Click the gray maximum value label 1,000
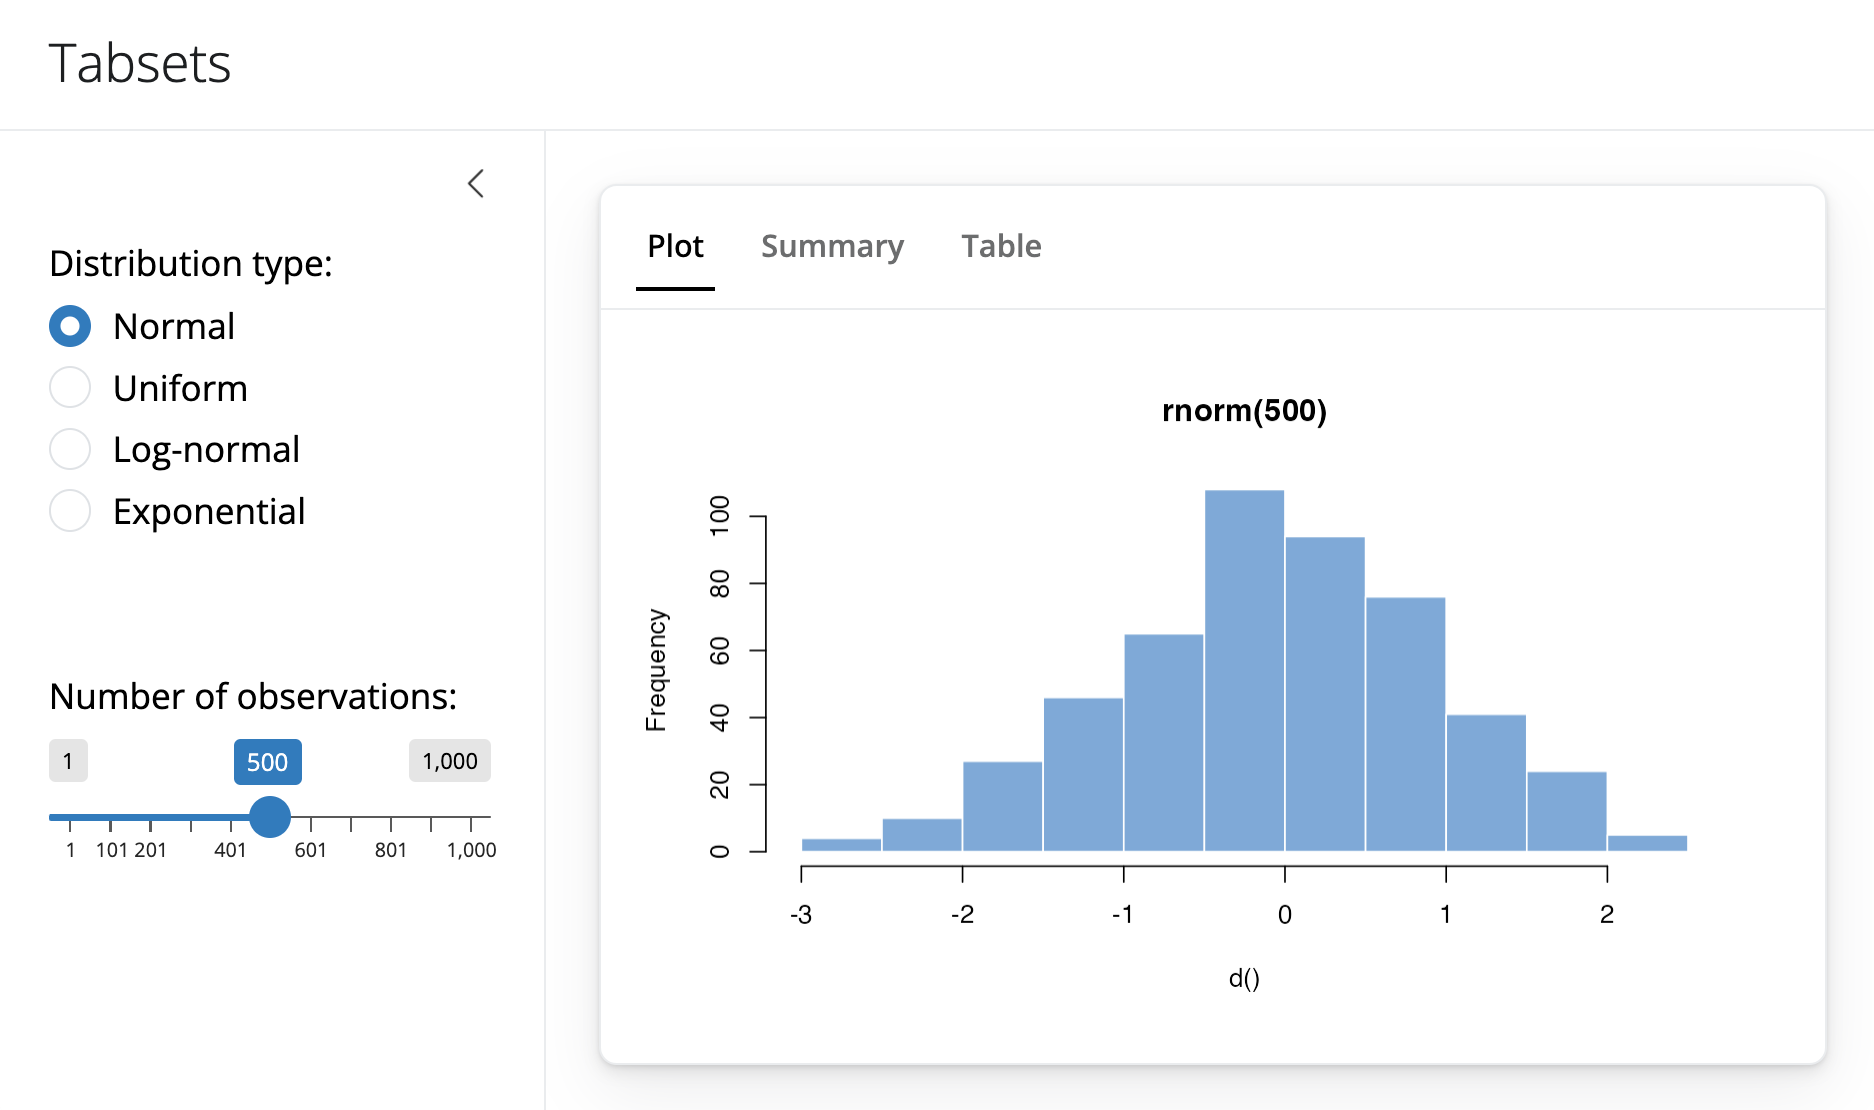The width and height of the screenshot is (1874, 1110). pos(449,761)
